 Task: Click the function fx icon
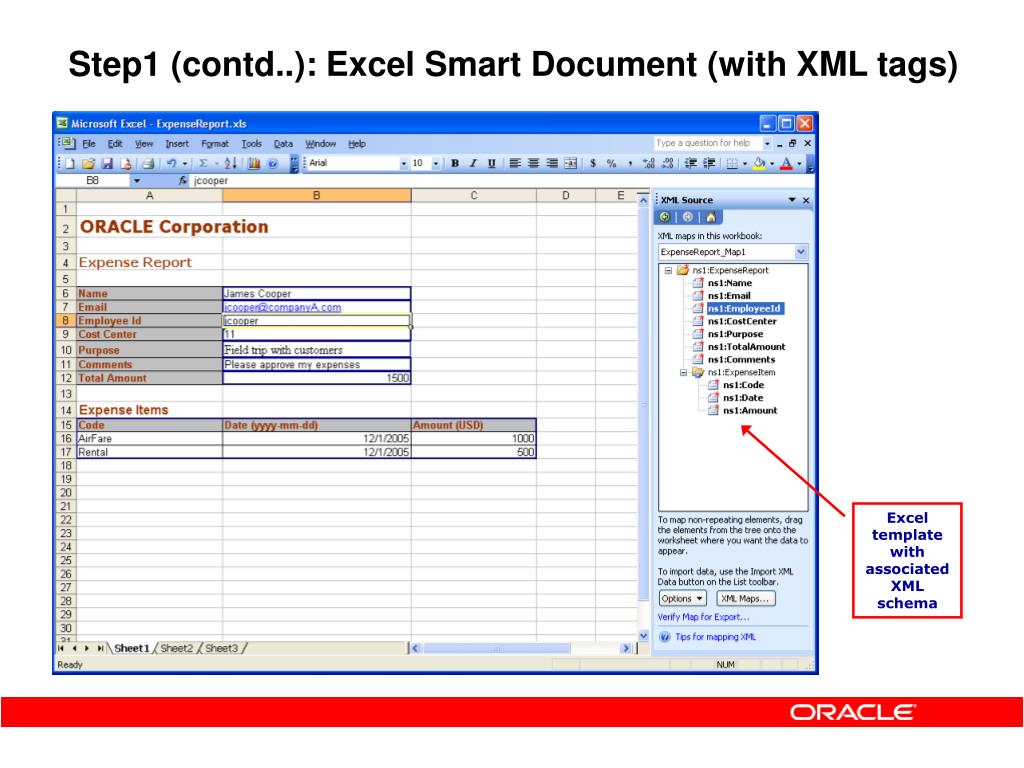point(183,181)
